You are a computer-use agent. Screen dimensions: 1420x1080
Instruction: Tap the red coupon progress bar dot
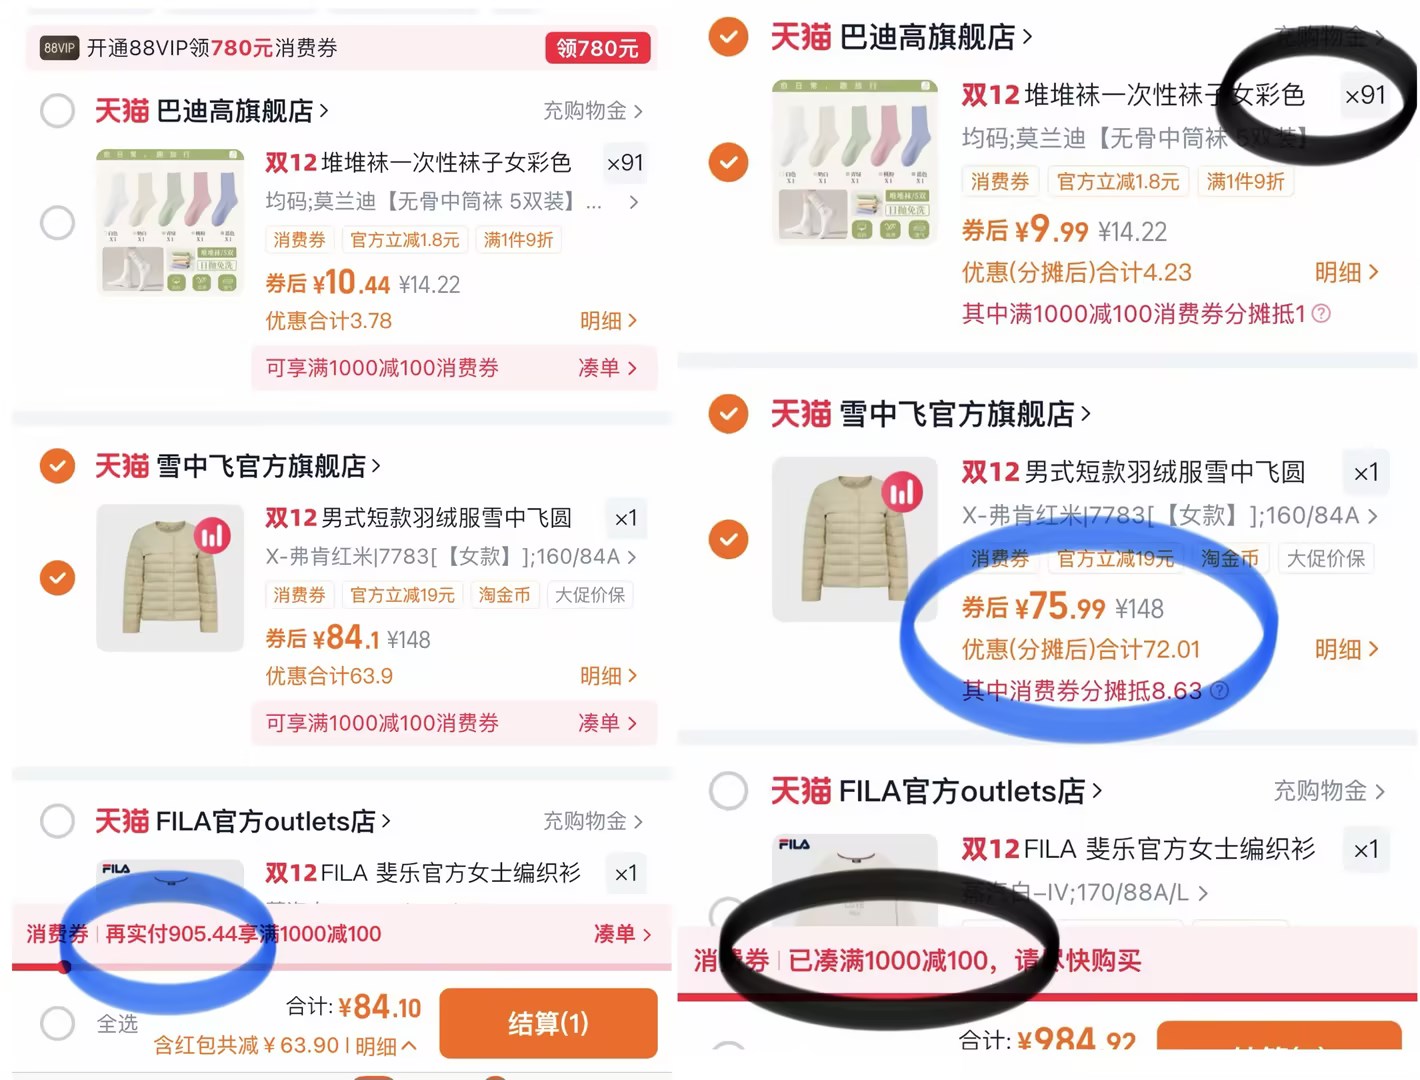point(64,967)
